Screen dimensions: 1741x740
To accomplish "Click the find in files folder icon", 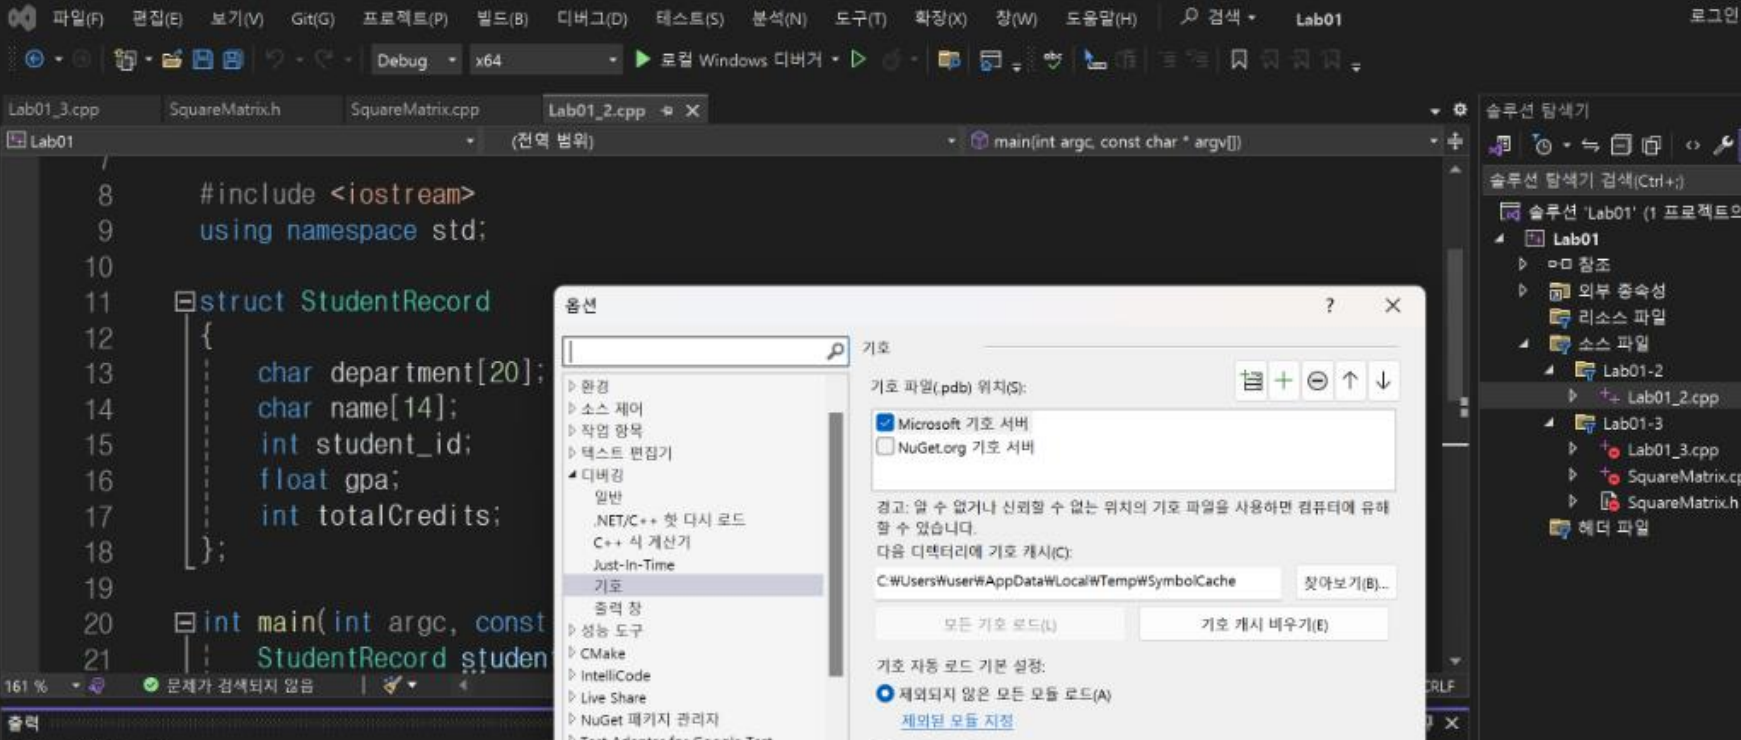I will point(949,60).
